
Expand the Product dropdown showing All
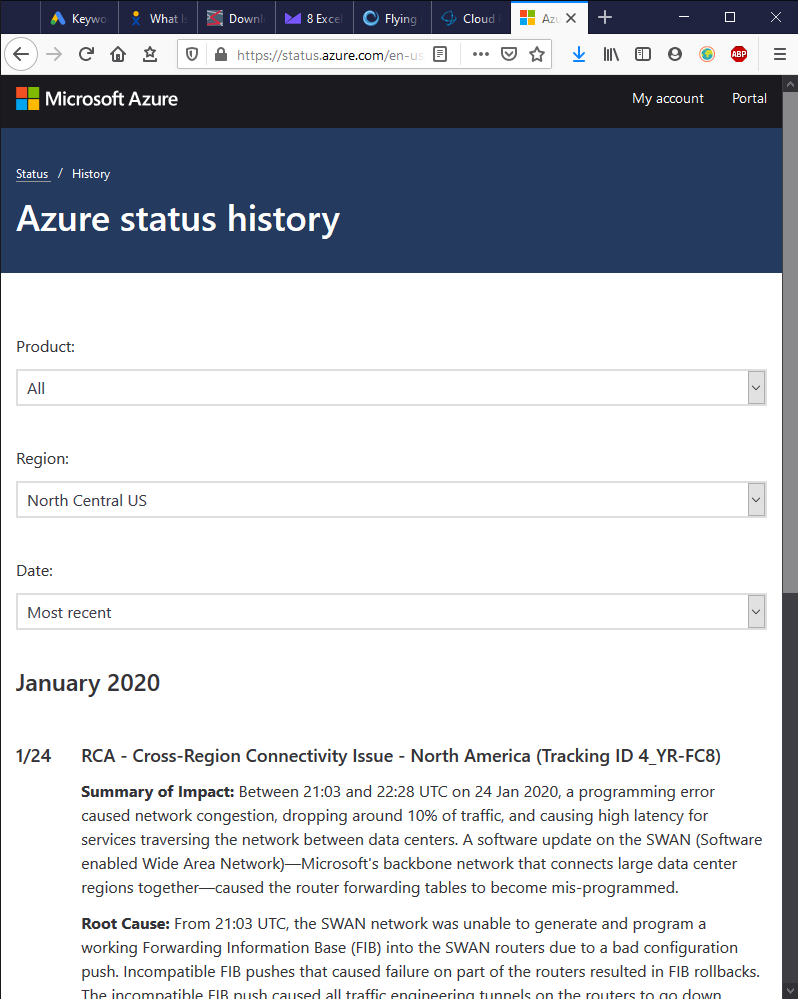coord(391,387)
